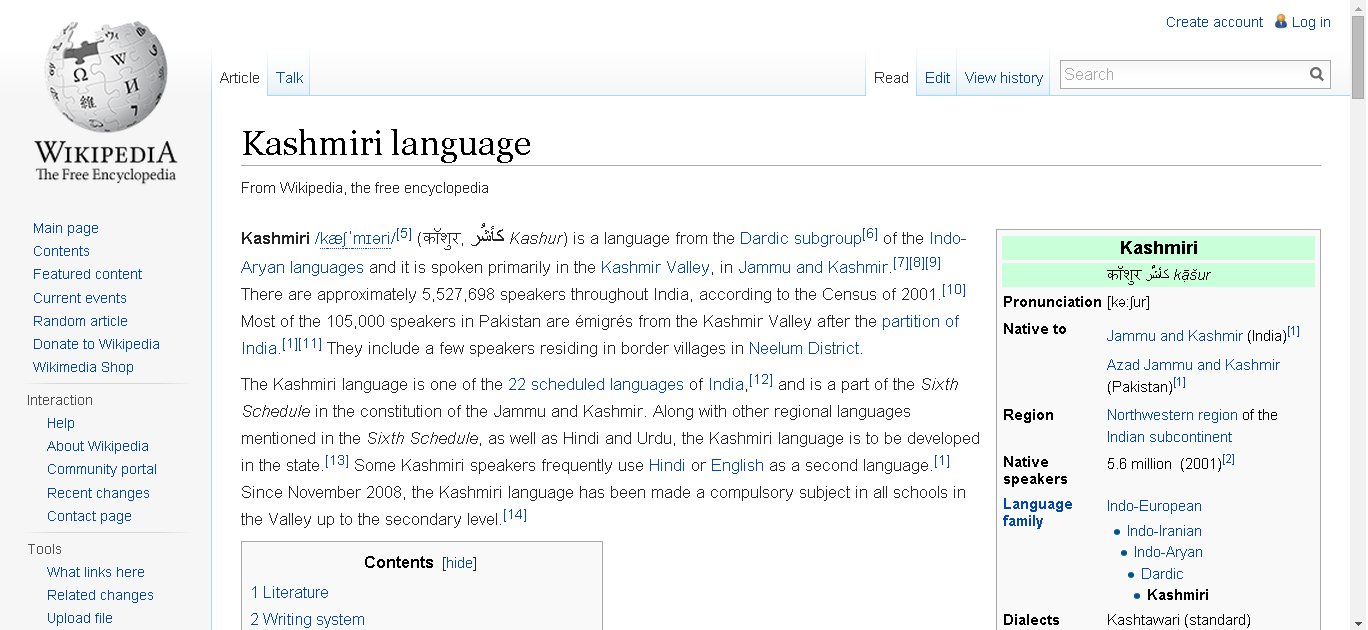Hide the Contents table via hide toggle
The width and height of the screenshot is (1368, 630).
click(x=459, y=563)
